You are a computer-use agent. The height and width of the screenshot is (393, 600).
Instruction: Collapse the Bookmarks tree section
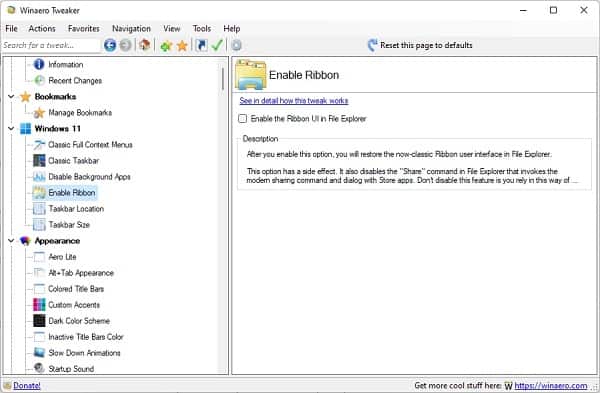[11, 96]
